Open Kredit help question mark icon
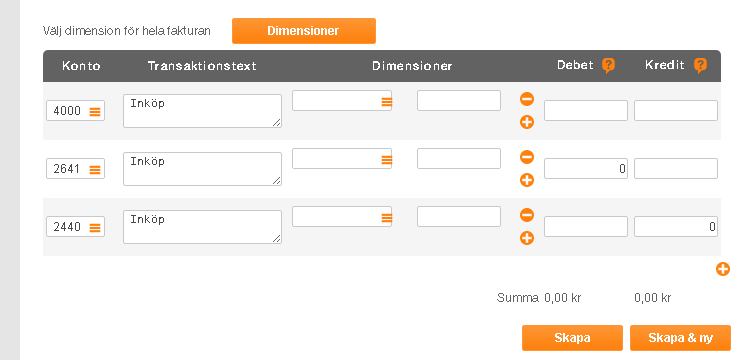The image size is (747, 360). (700, 65)
